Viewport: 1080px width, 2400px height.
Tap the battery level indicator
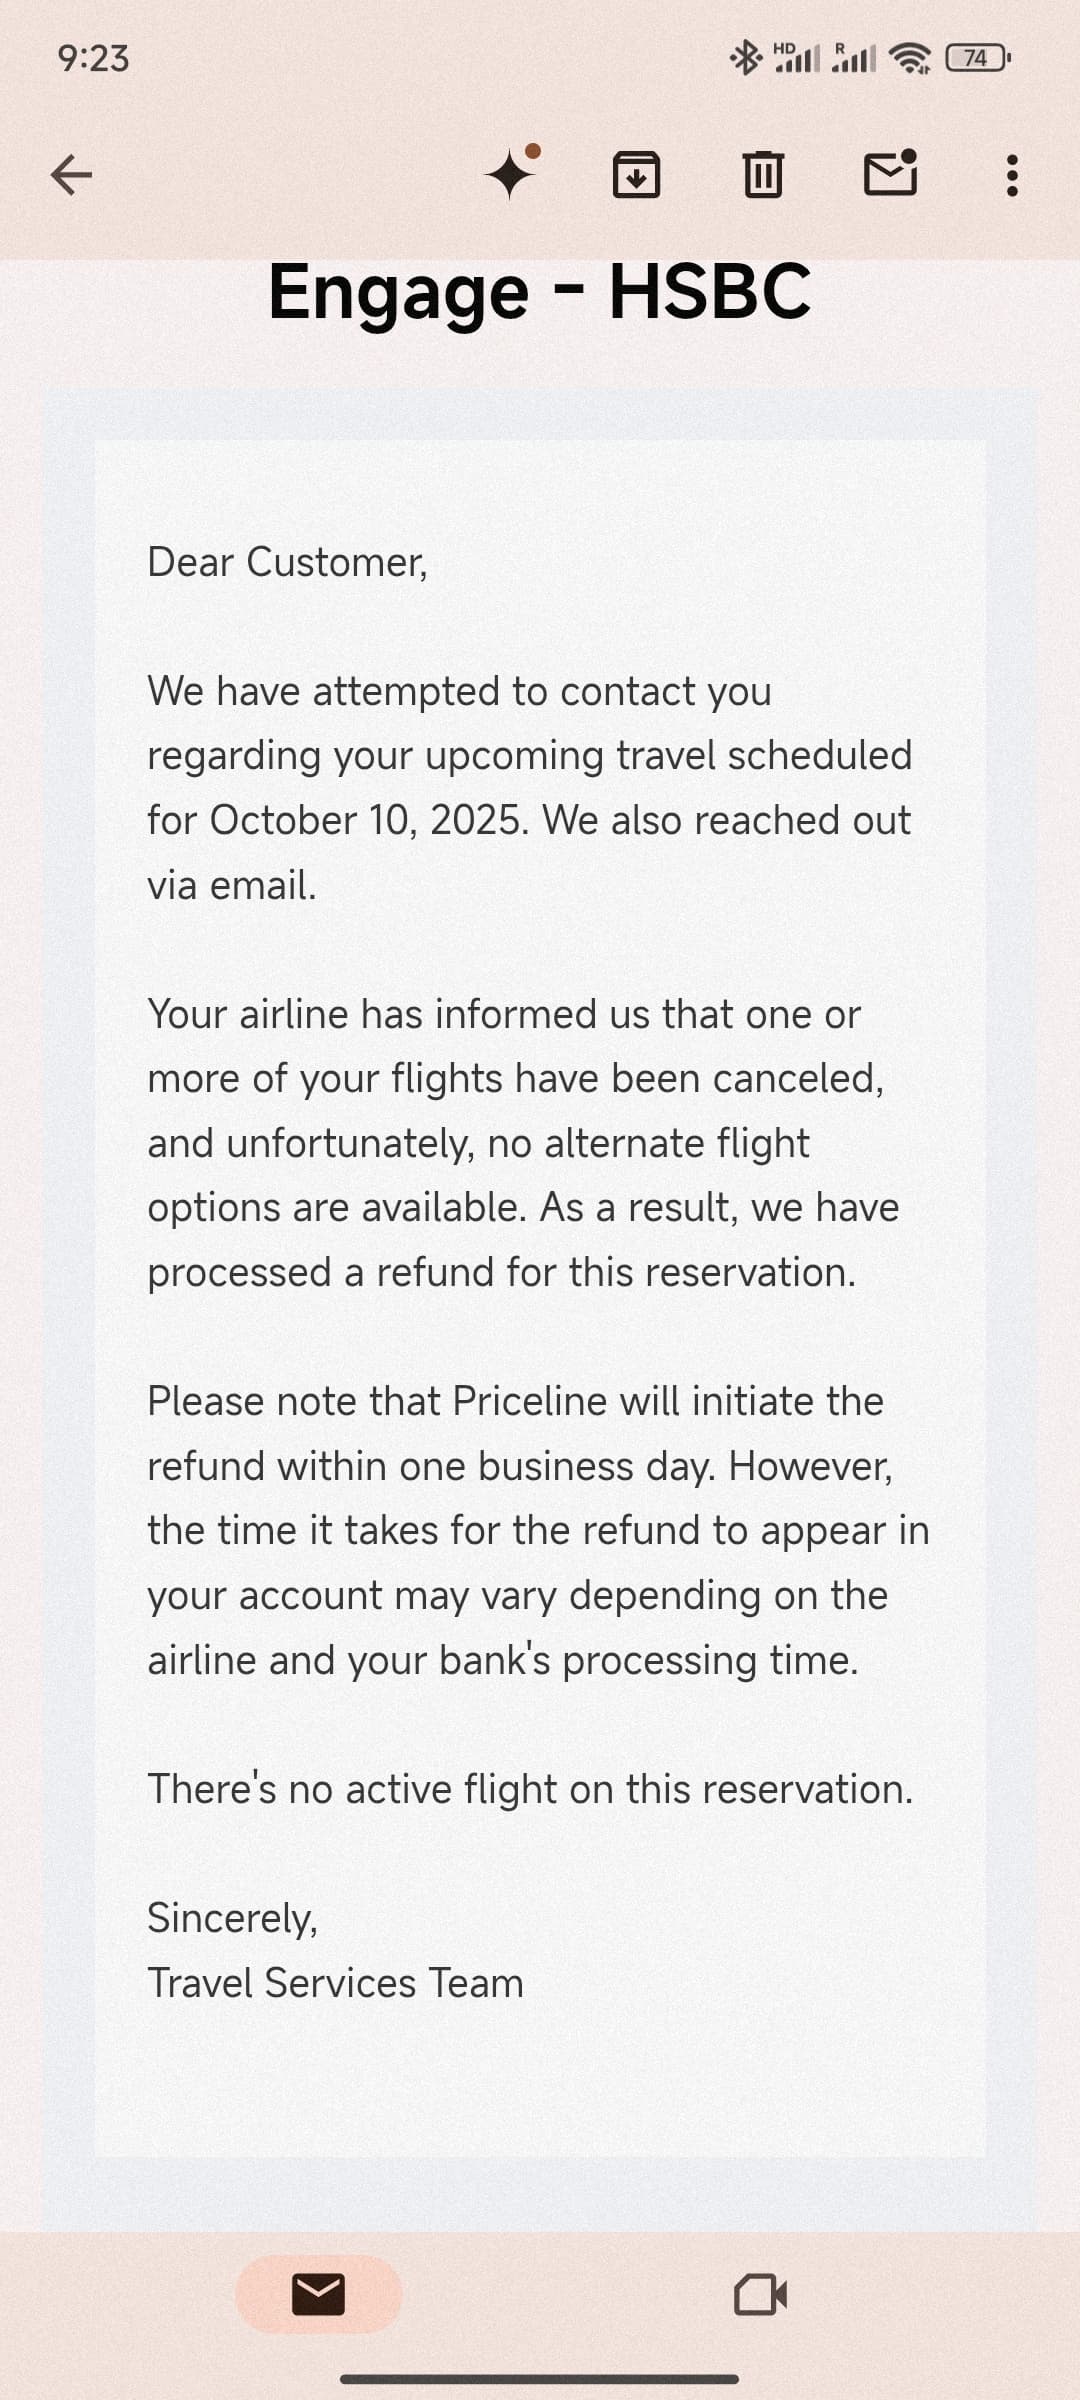point(978,58)
